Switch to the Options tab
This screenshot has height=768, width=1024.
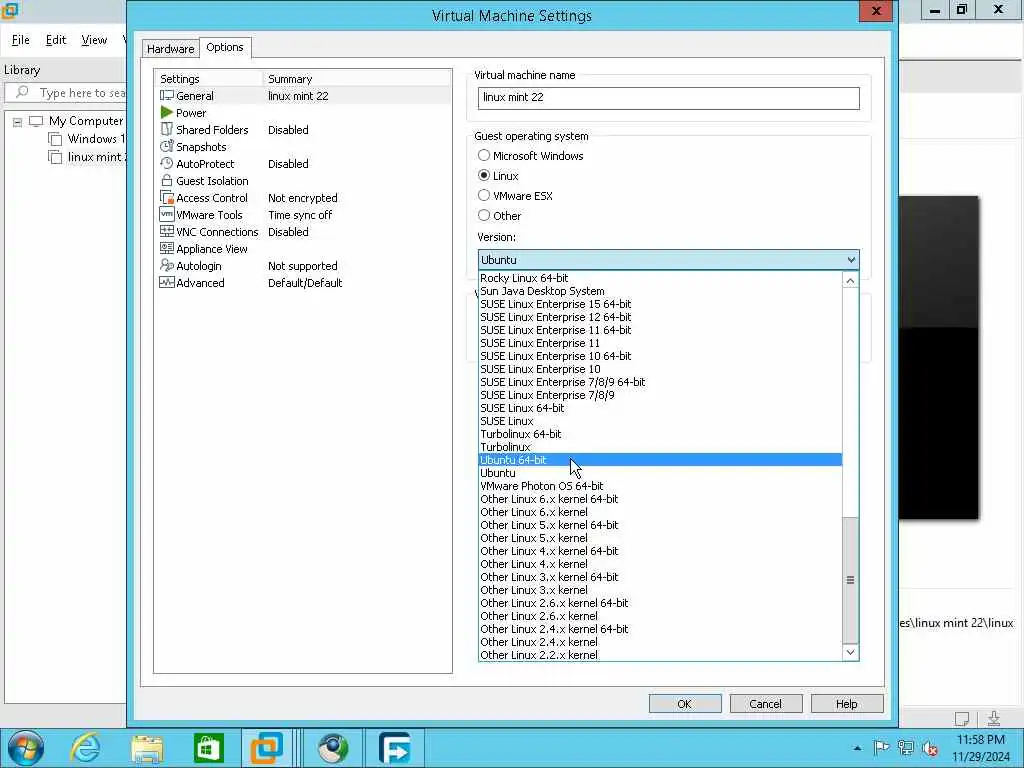coord(225,47)
